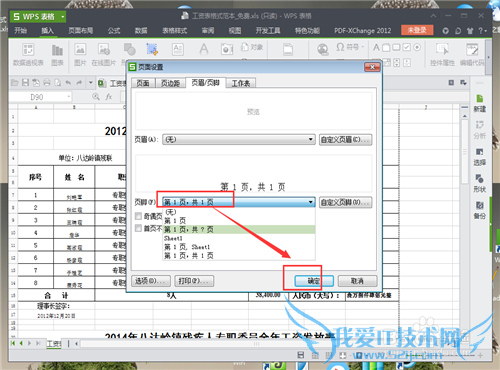The width and height of the screenshot is (500, 370).
Task: Click the 取消 cancel button
Action: (x=357, y=281)
